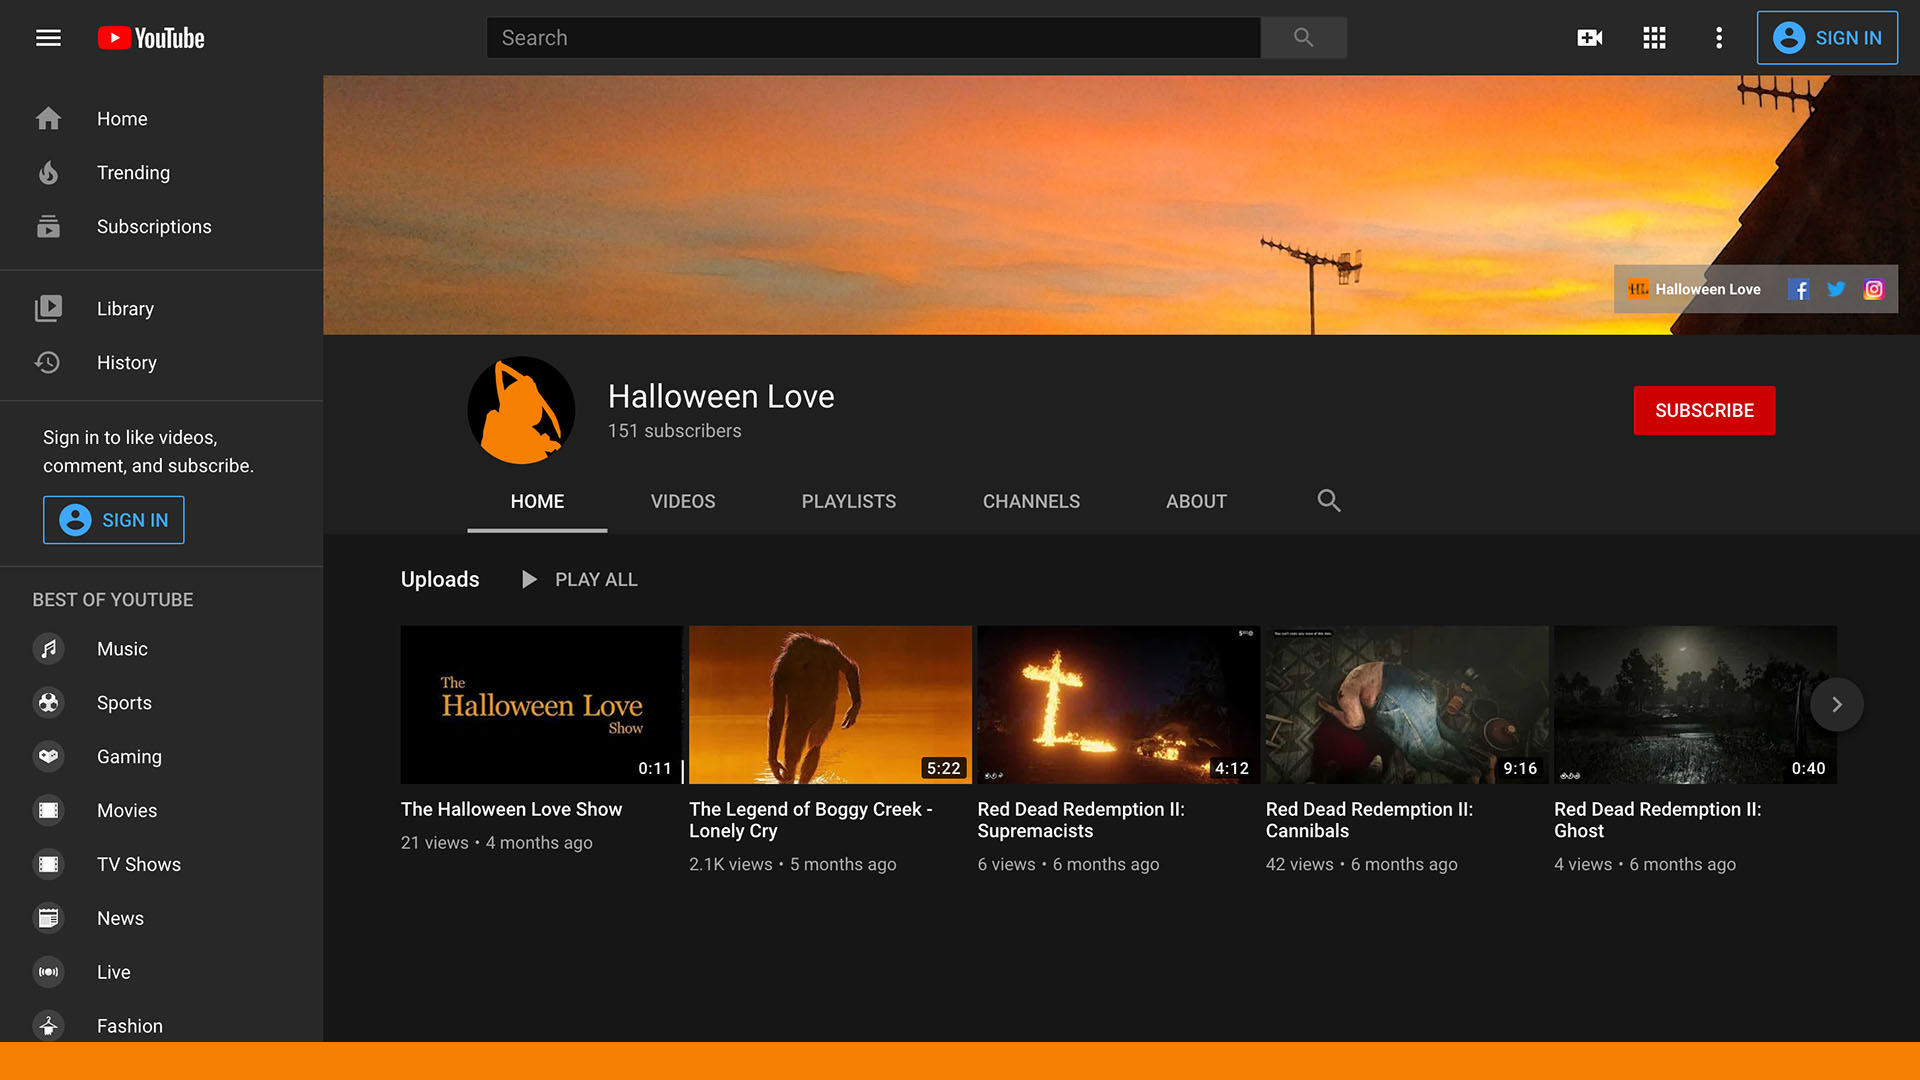Click the History clock icon
Viewport: 1920px width, 1080px height.
(x=48, y=363)
